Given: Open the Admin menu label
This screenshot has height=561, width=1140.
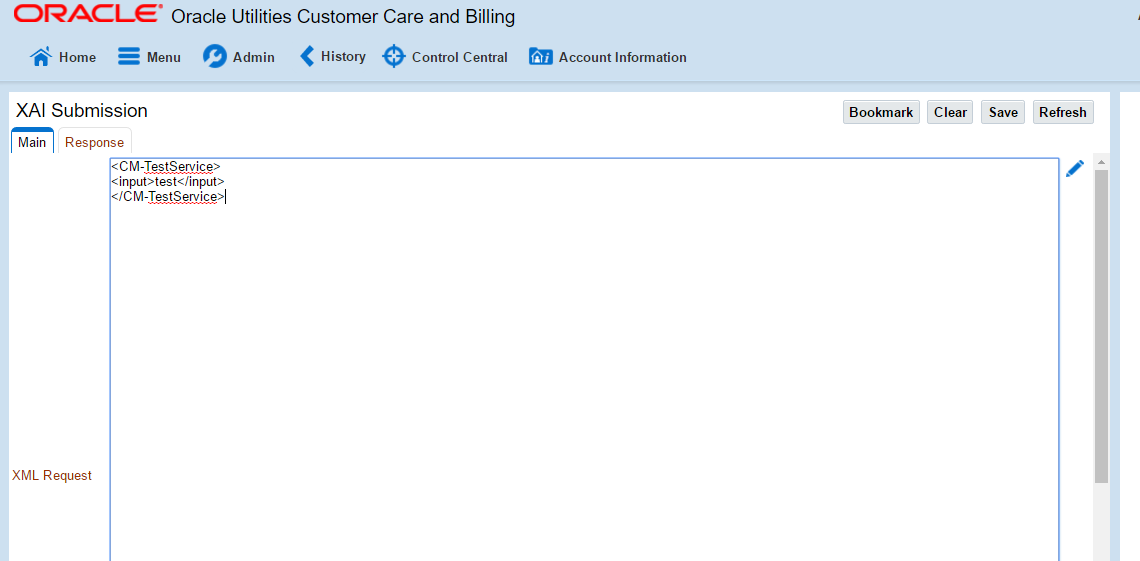Looking at the screenshot, I should point(254,57).
